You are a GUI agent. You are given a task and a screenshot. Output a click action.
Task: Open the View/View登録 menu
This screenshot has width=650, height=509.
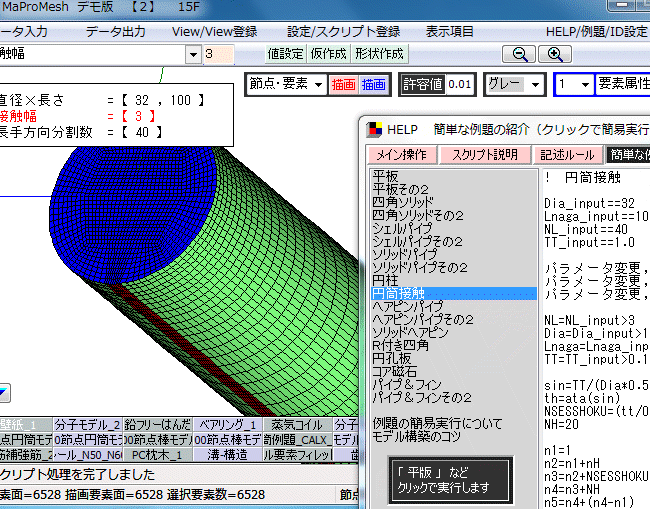(x=214, y=31)
